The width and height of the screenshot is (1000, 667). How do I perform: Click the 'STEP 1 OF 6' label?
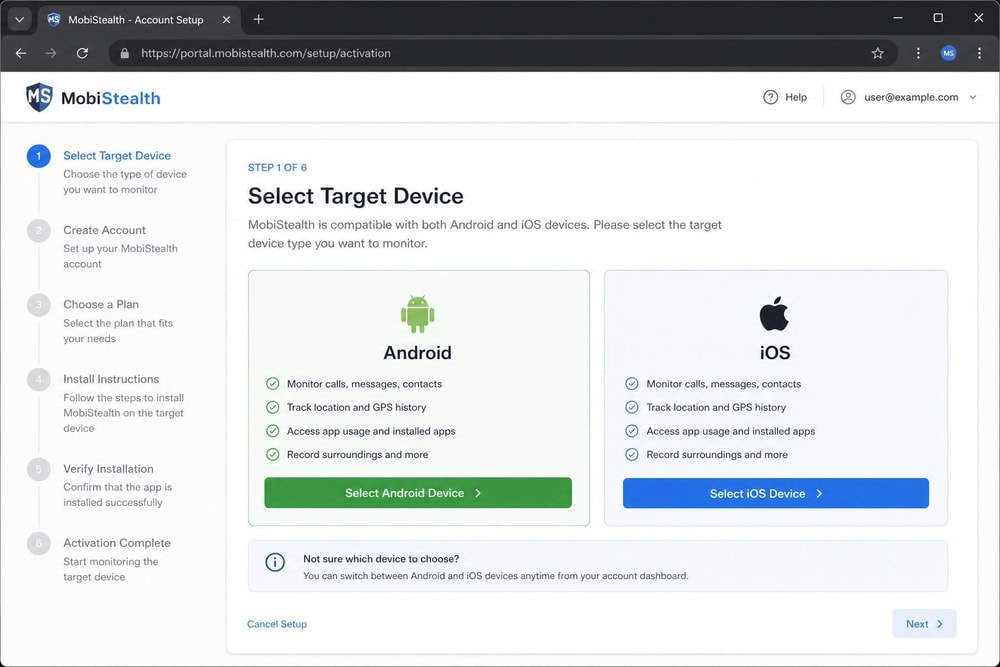pyautogui.click(x=277, y=168)
